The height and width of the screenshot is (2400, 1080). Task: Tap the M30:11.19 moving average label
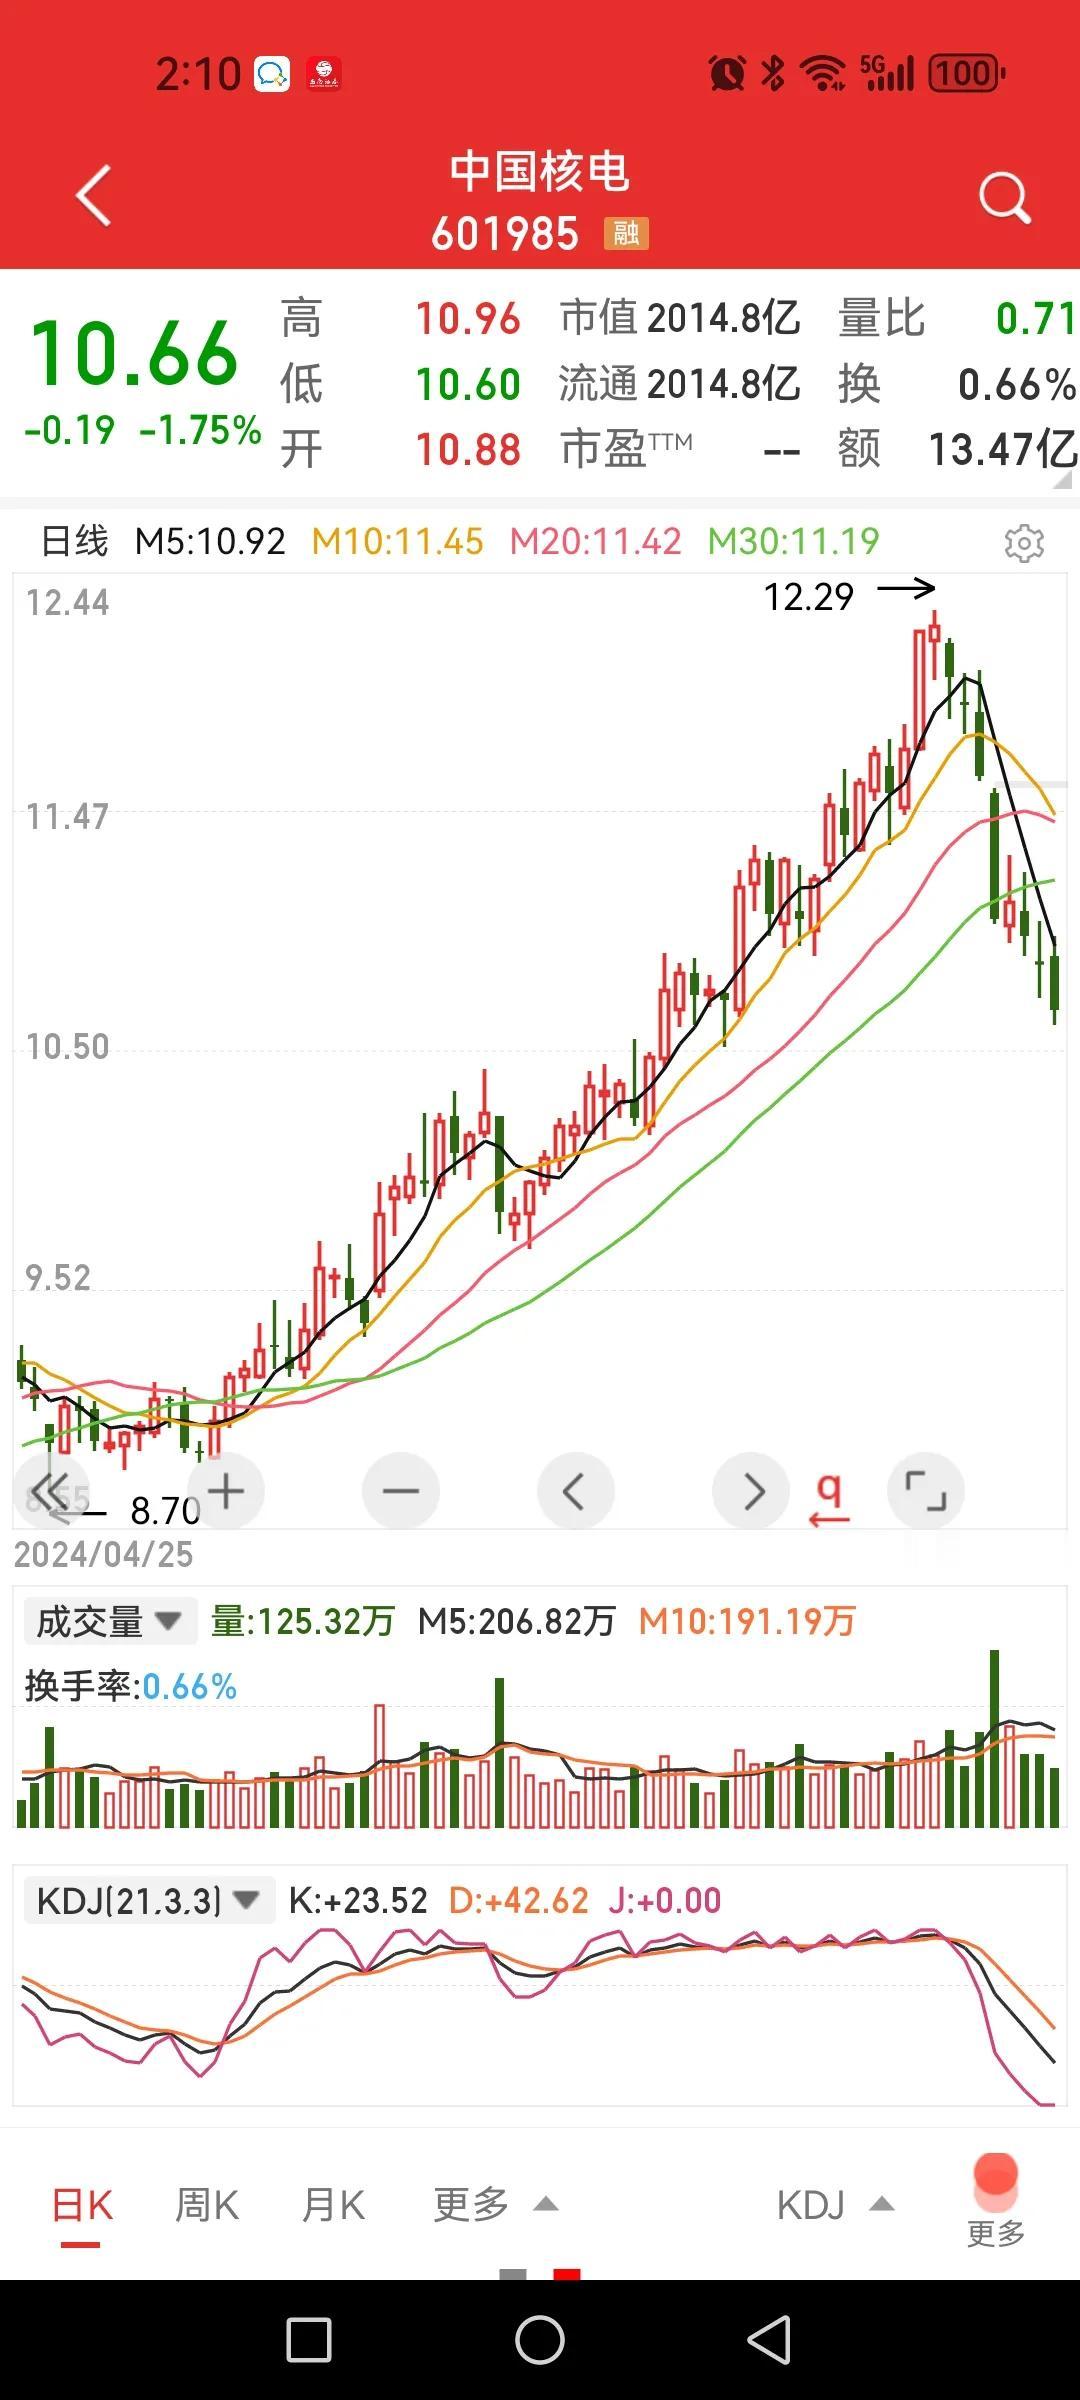coord(793,542)
